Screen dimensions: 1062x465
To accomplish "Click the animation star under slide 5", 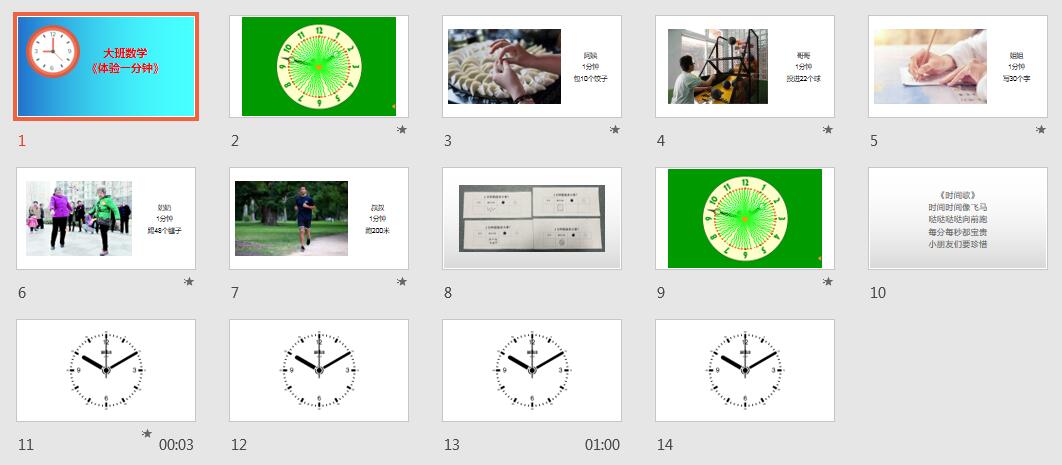I will [x=1041, y=129].
